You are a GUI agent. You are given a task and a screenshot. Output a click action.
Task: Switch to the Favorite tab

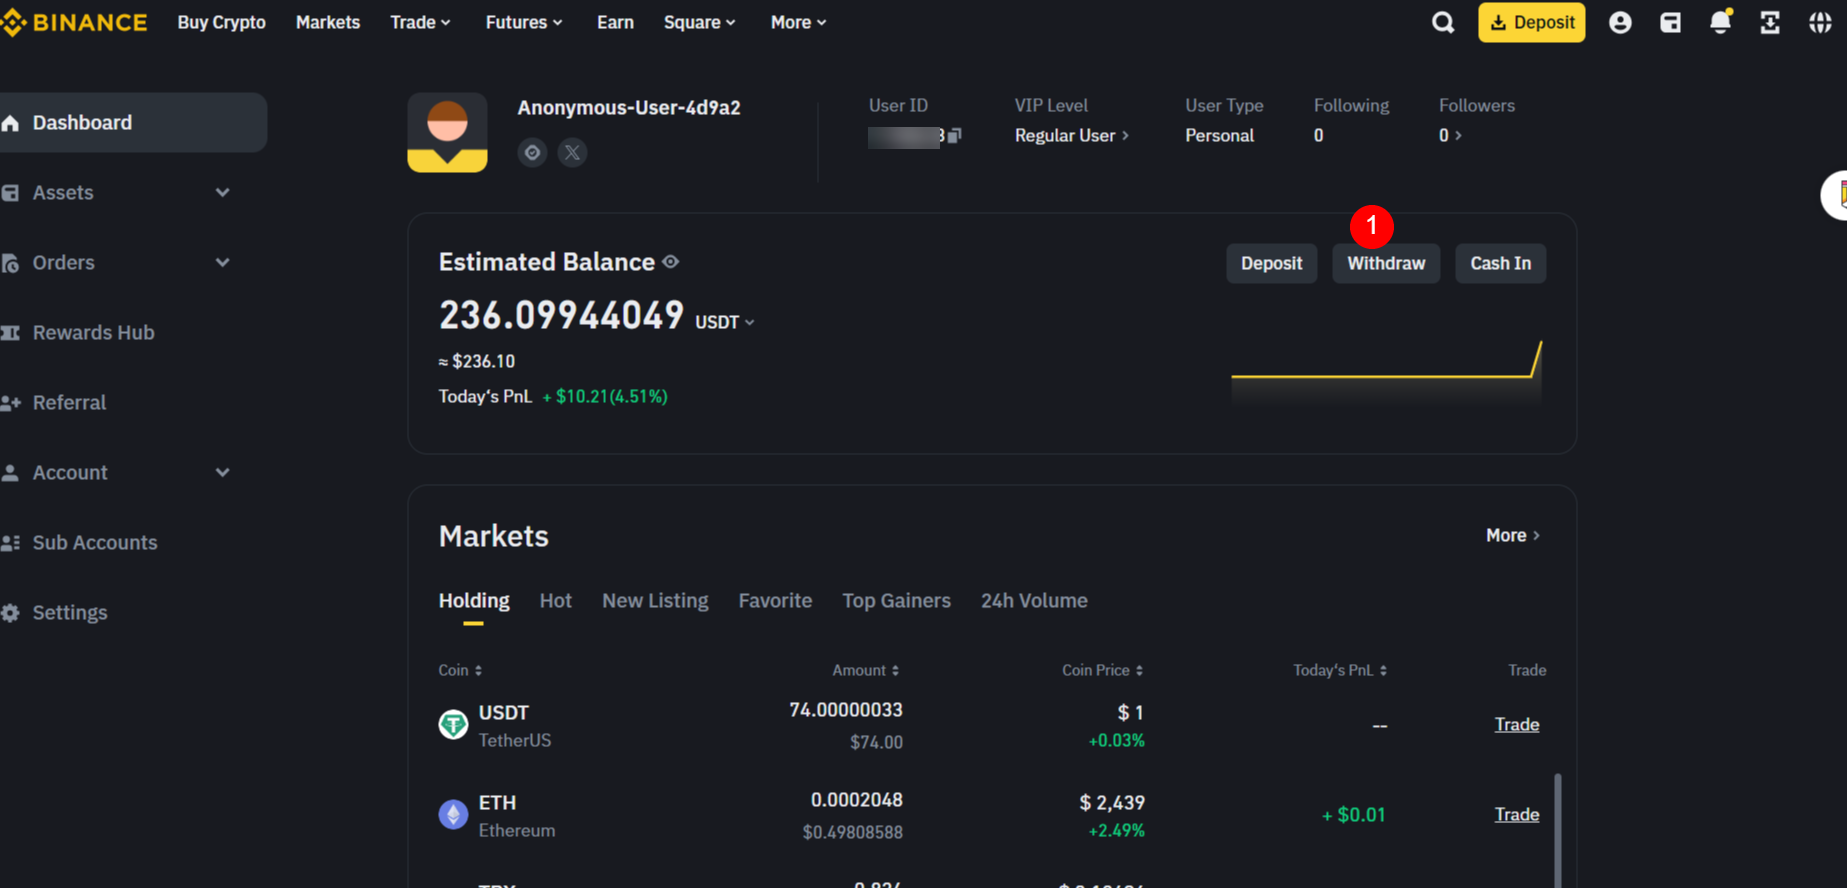tap(775, 601)
